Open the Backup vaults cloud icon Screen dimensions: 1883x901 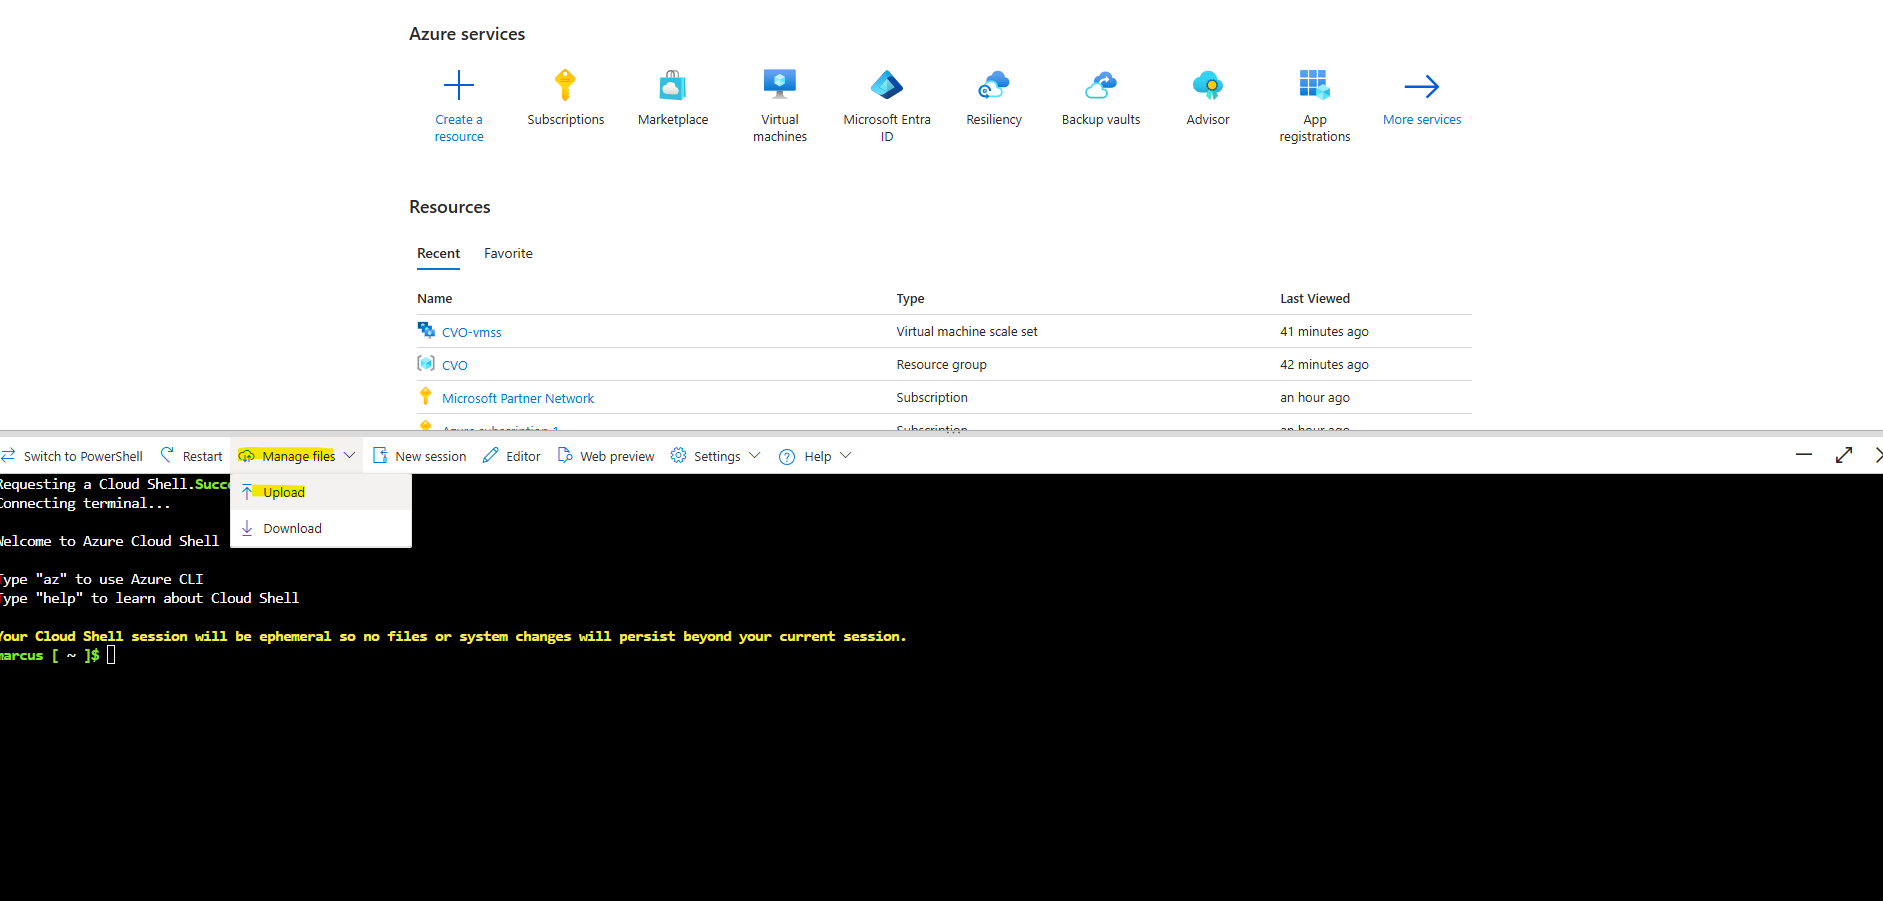click(x=1100, y=85)
